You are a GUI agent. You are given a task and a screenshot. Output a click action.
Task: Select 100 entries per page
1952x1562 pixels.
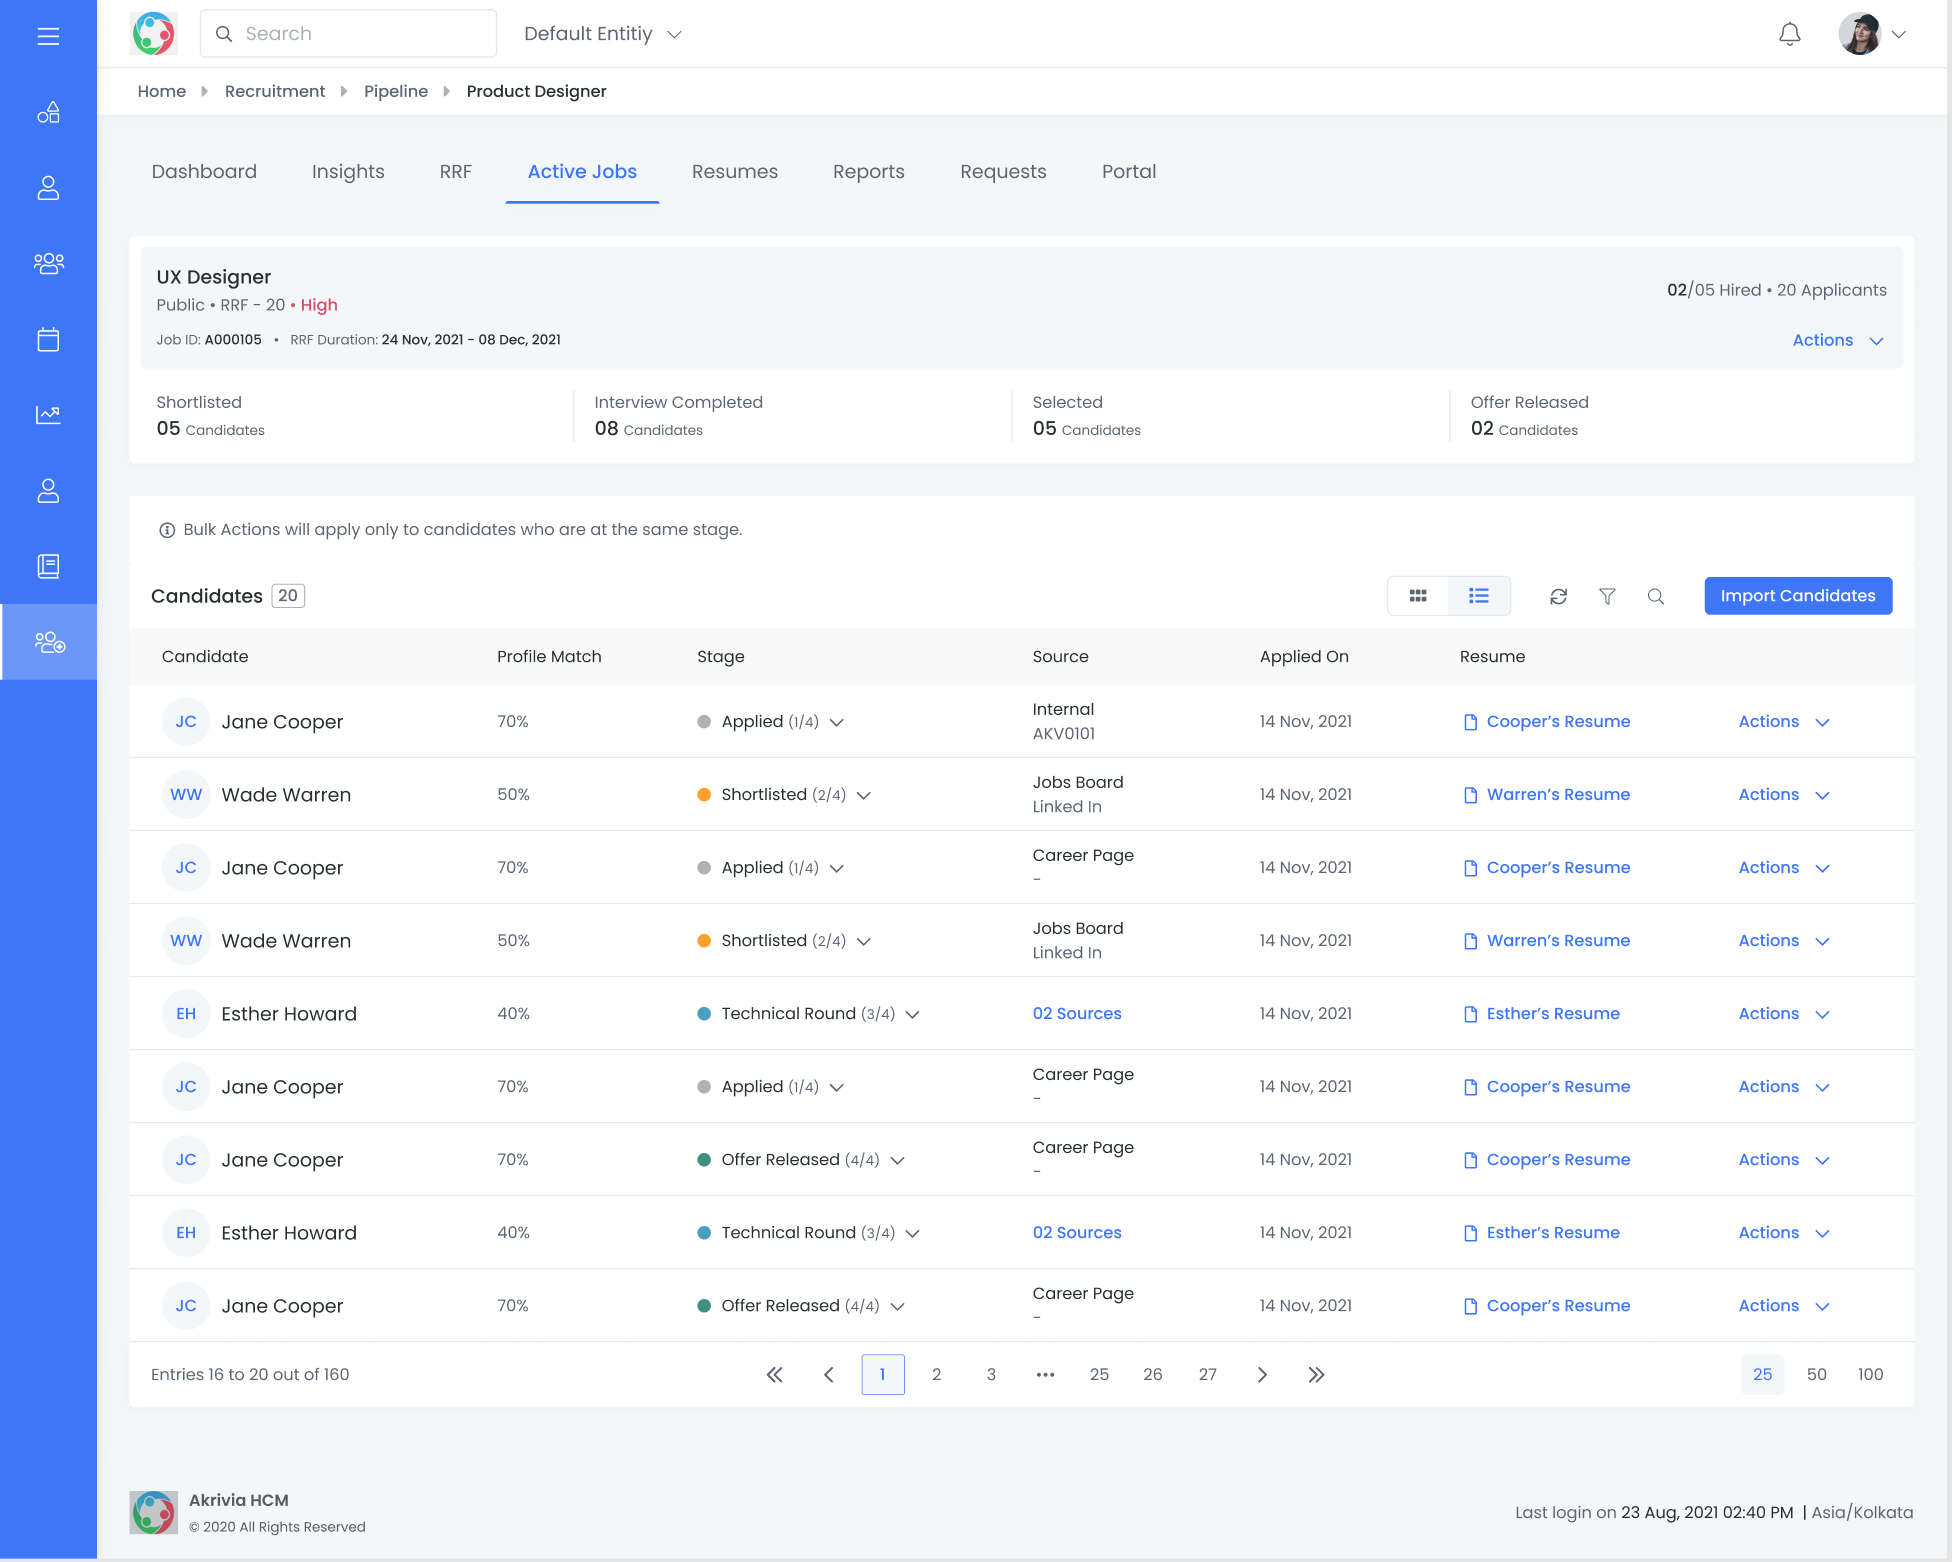point(1870,1374)
